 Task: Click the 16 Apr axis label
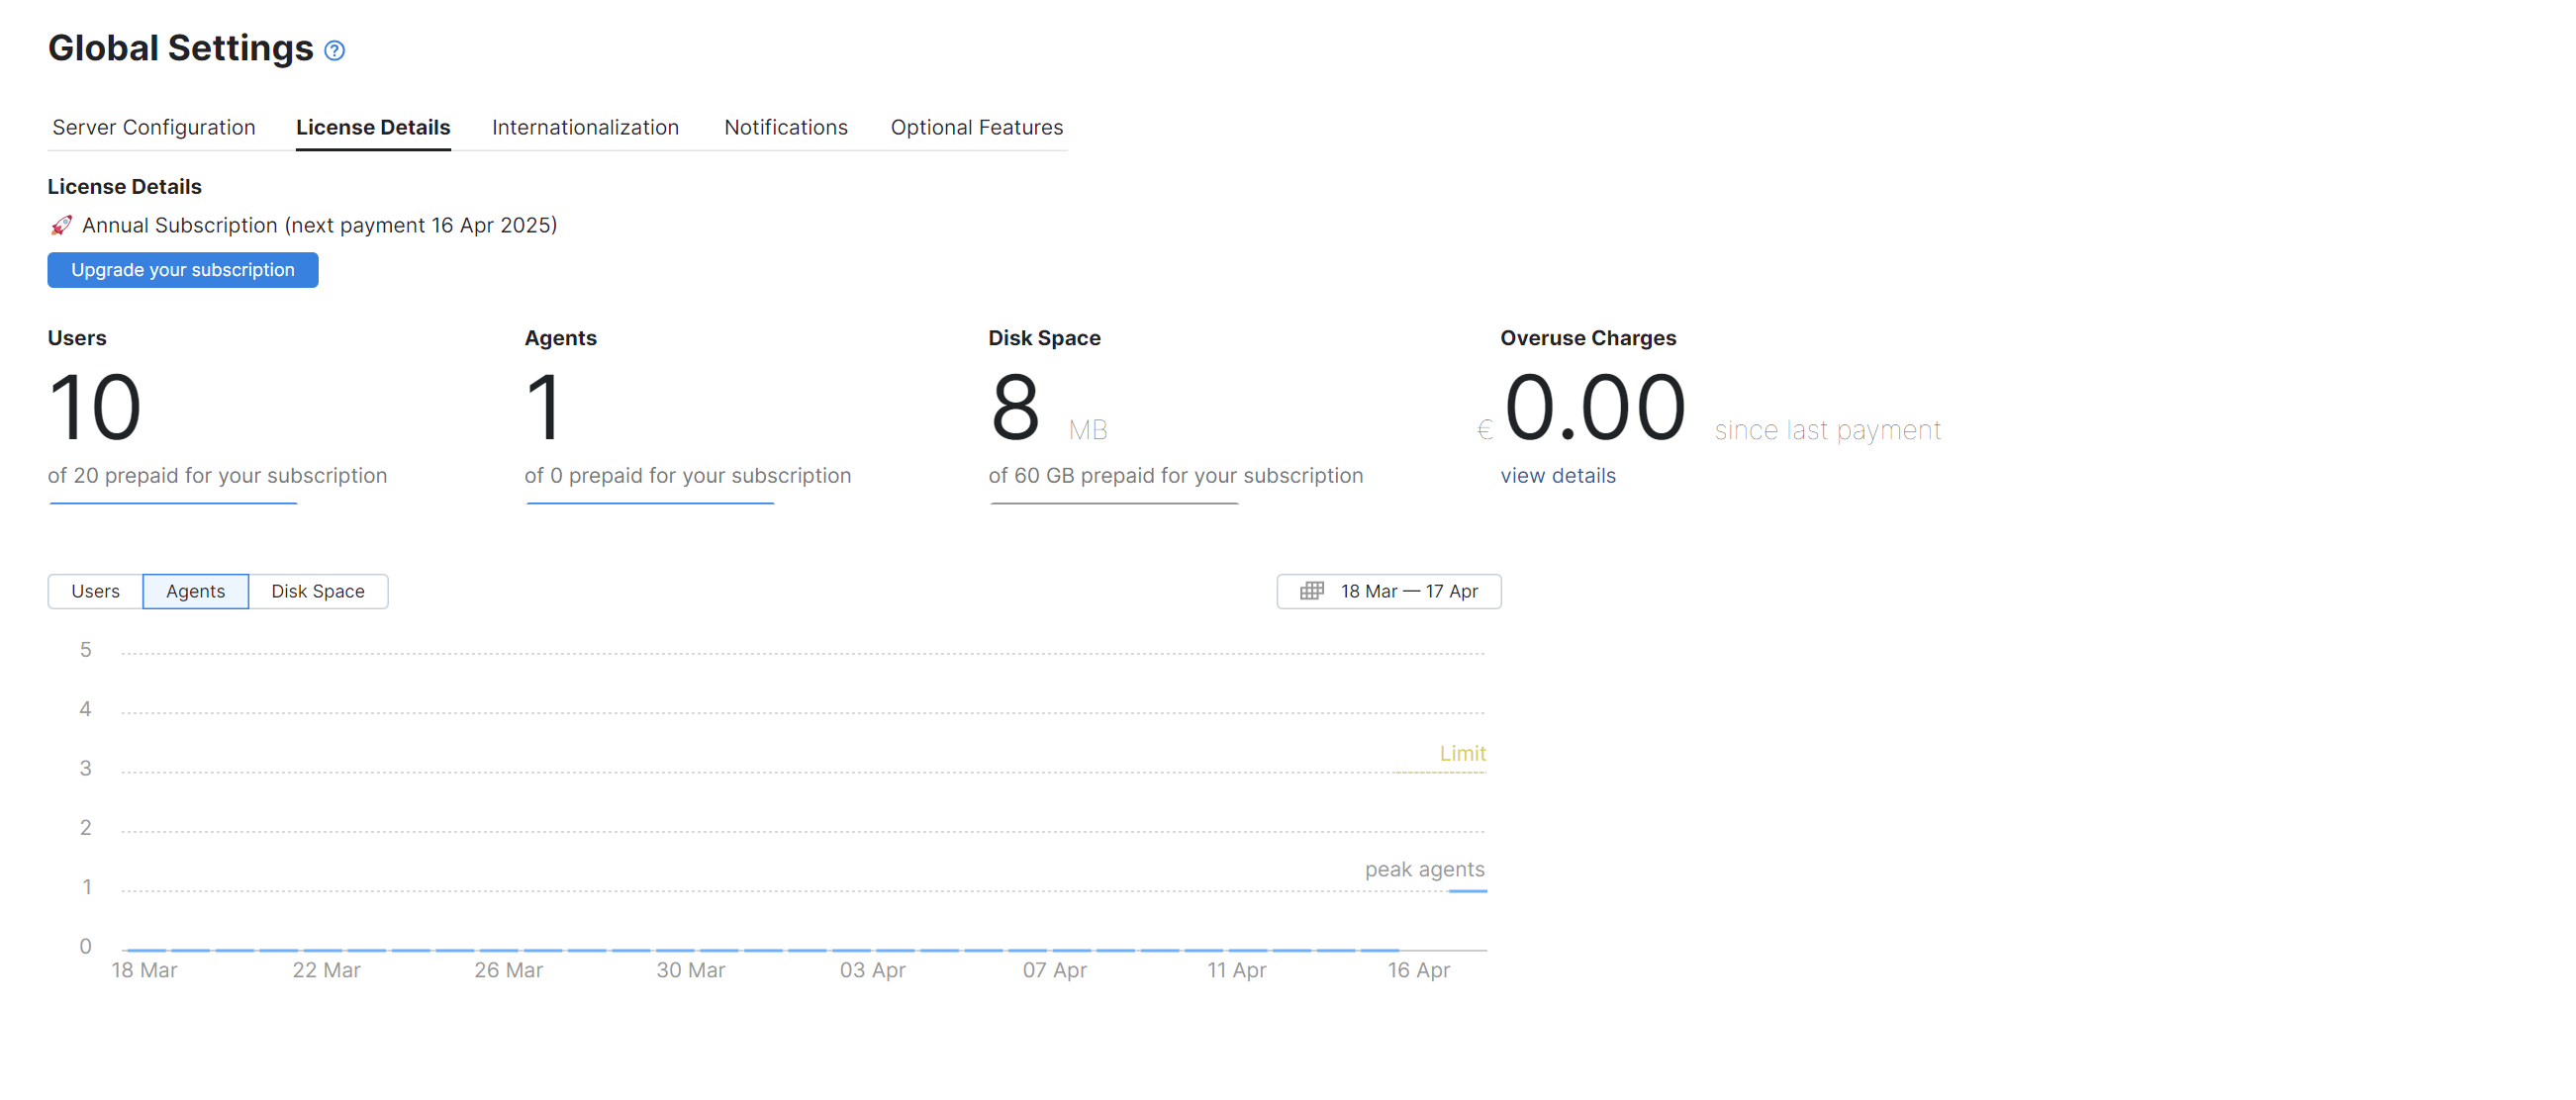[1418, 970]
